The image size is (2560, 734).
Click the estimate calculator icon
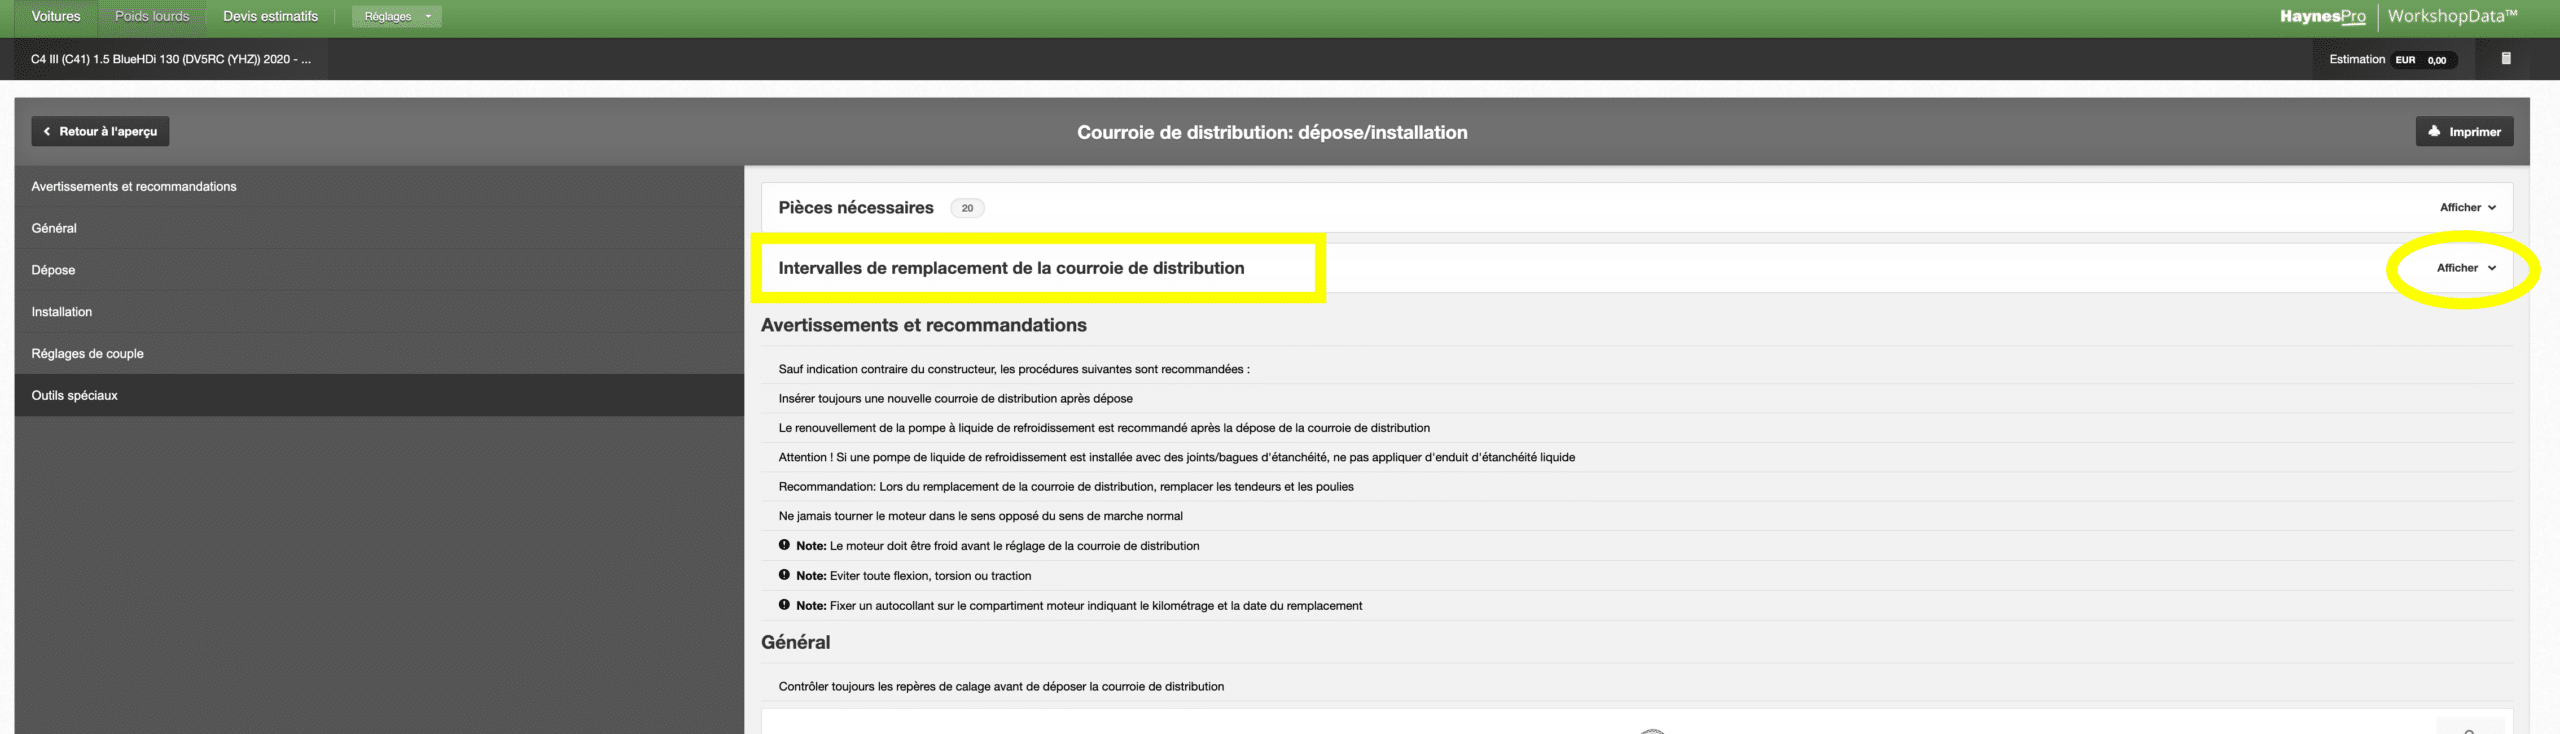(x=2505, y=59)
